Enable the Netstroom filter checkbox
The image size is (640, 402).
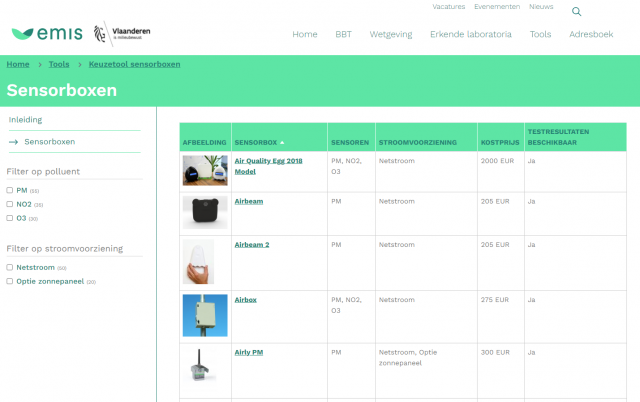pyautogui.click(x=10, y=267)
